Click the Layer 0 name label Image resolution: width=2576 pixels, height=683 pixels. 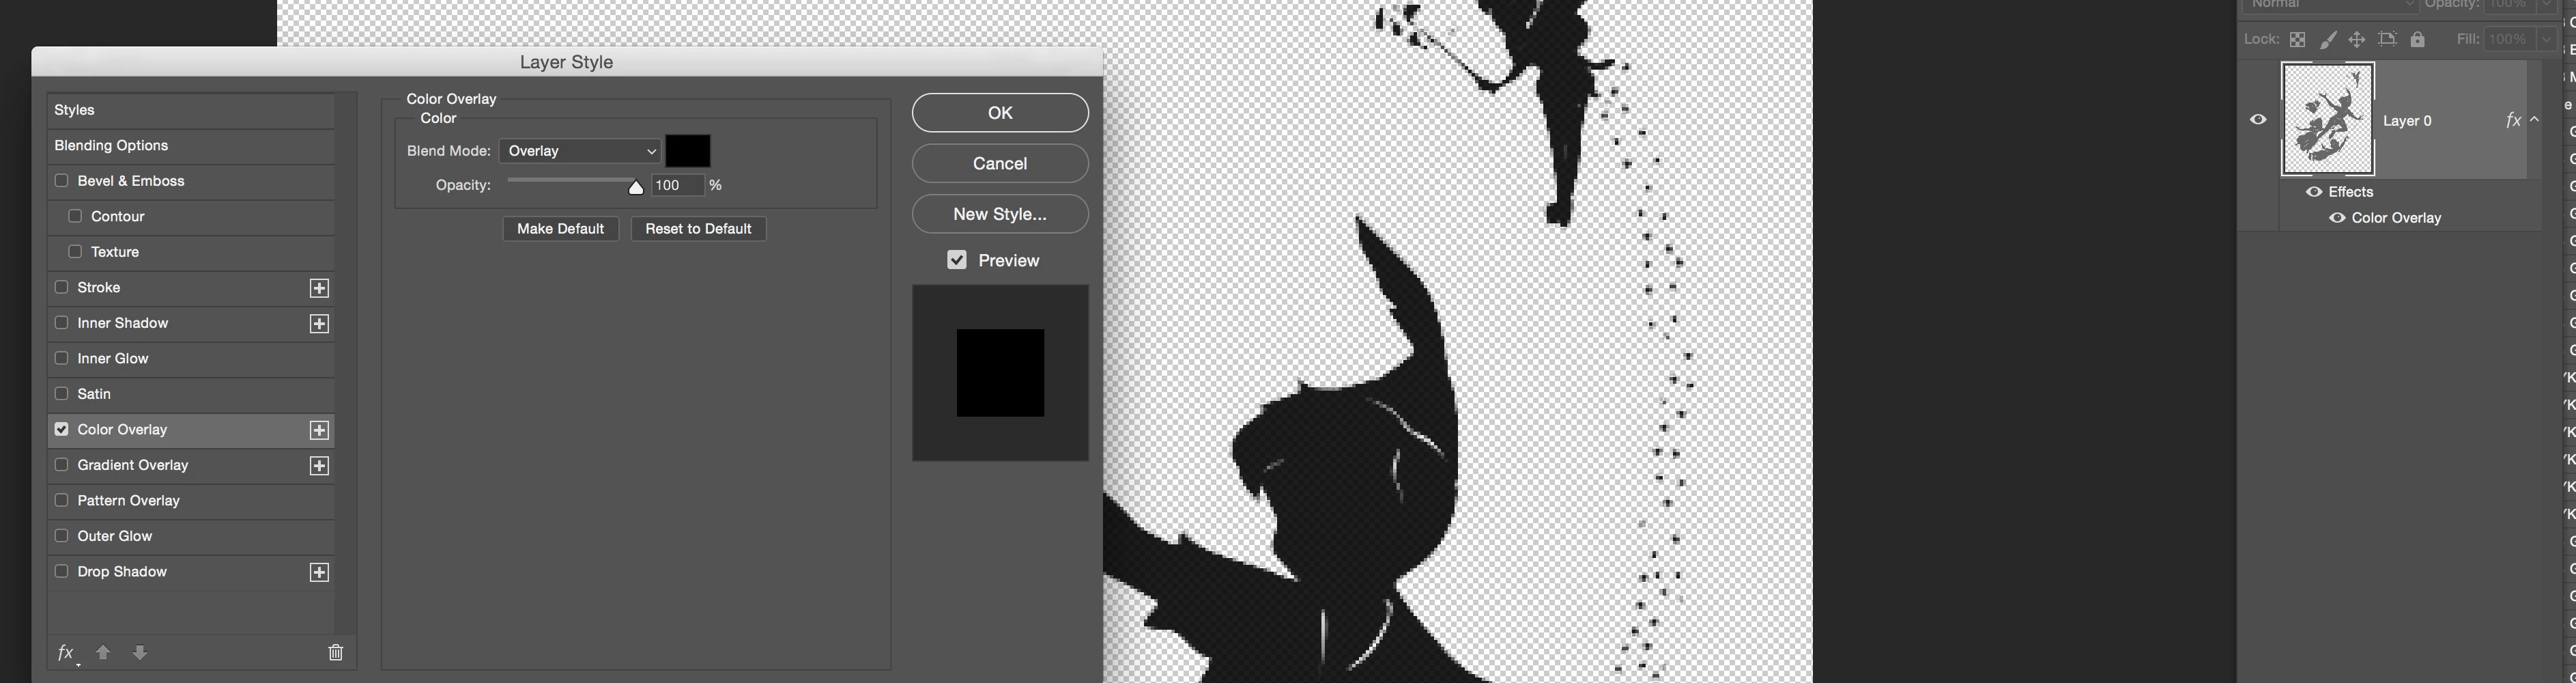(2407, 121)
